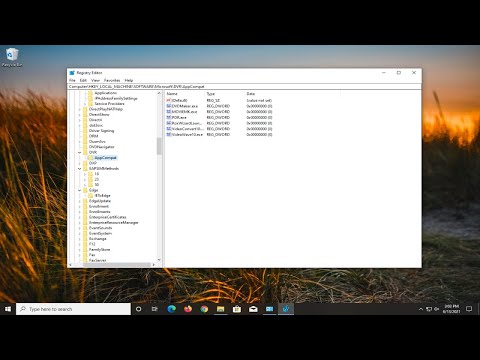Expand the FamilyStore key

pos(80,249)
